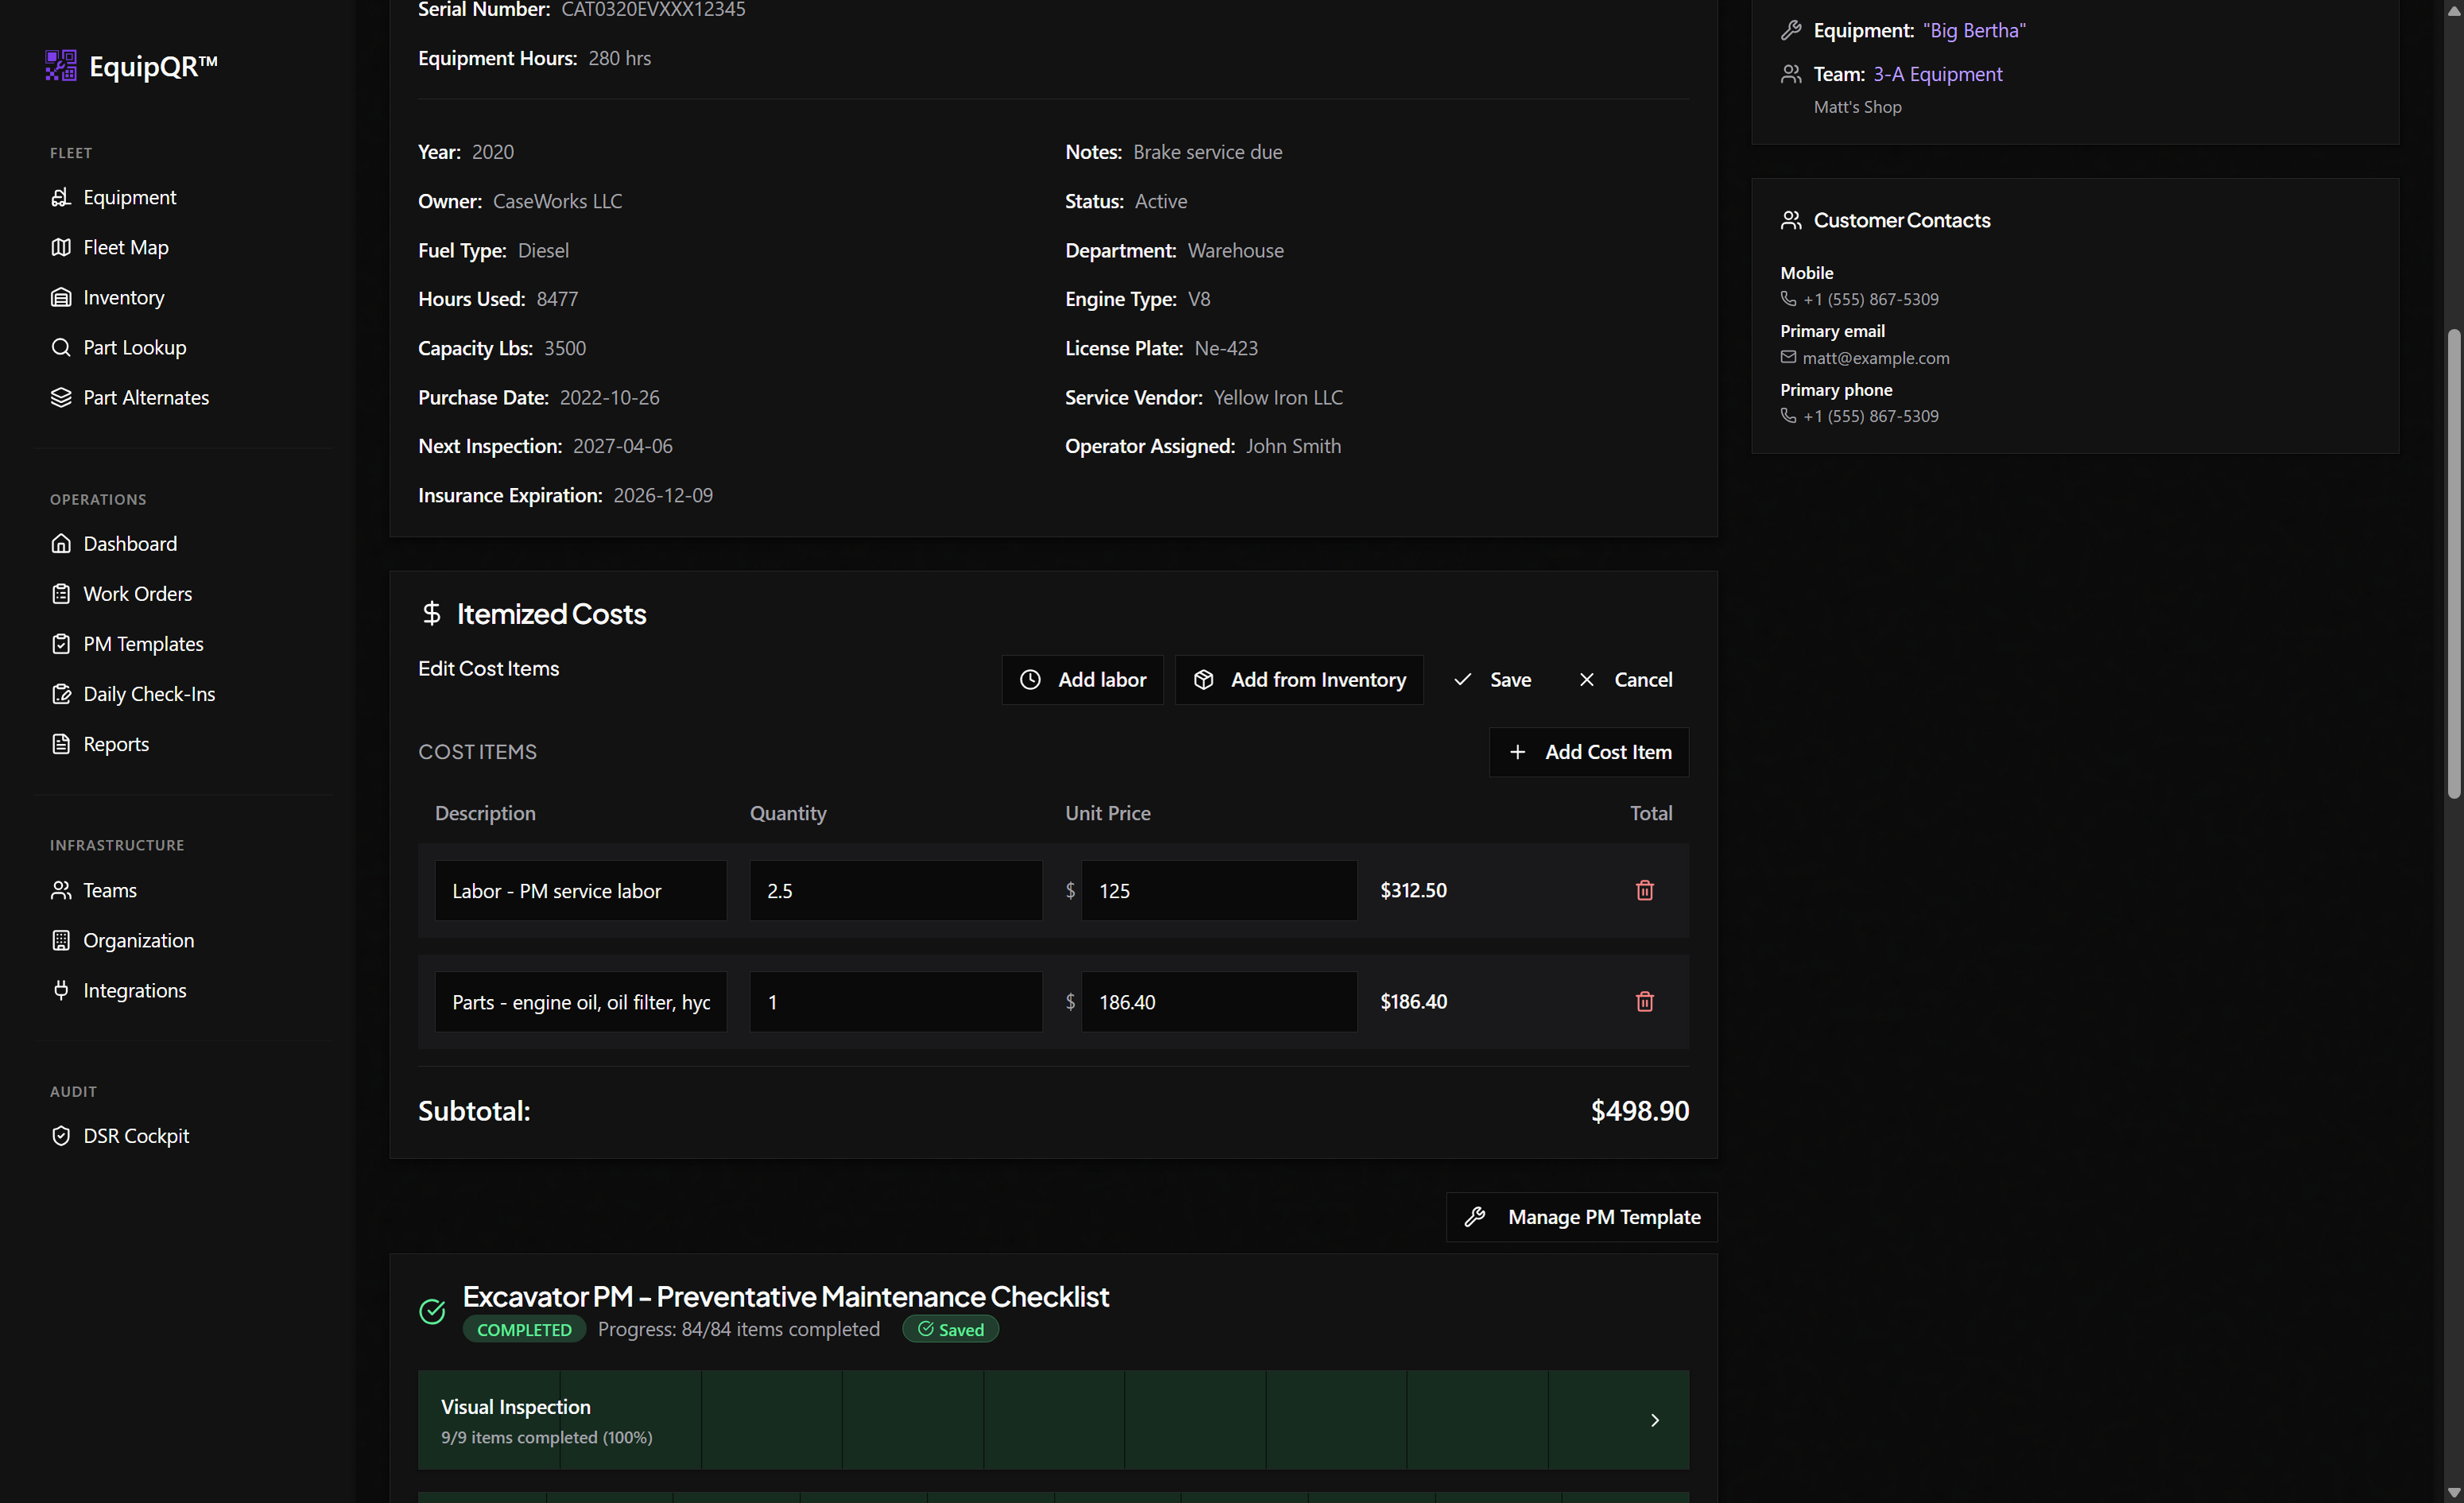This screenshot has height=1503, width=2464.
Task: Click the EquipQR logo icon
Action: [x=61, y=66]
